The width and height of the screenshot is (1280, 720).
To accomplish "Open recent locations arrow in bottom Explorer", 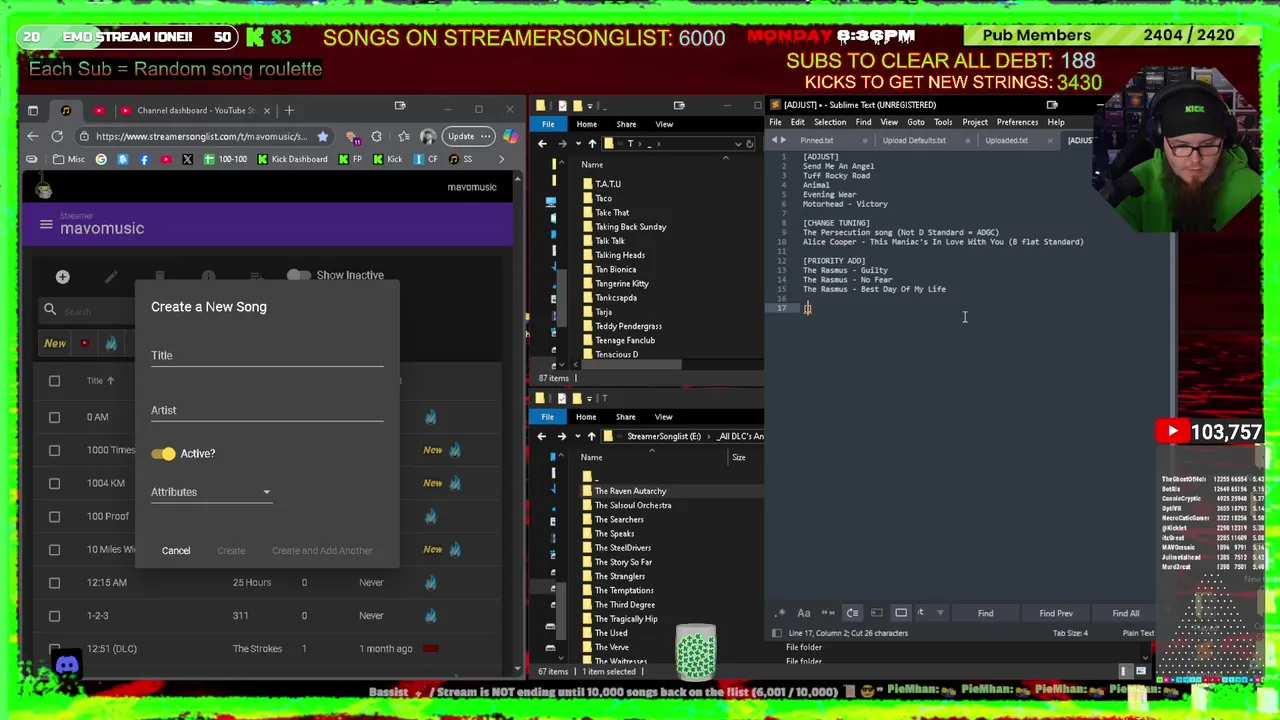I will [577, 436].
